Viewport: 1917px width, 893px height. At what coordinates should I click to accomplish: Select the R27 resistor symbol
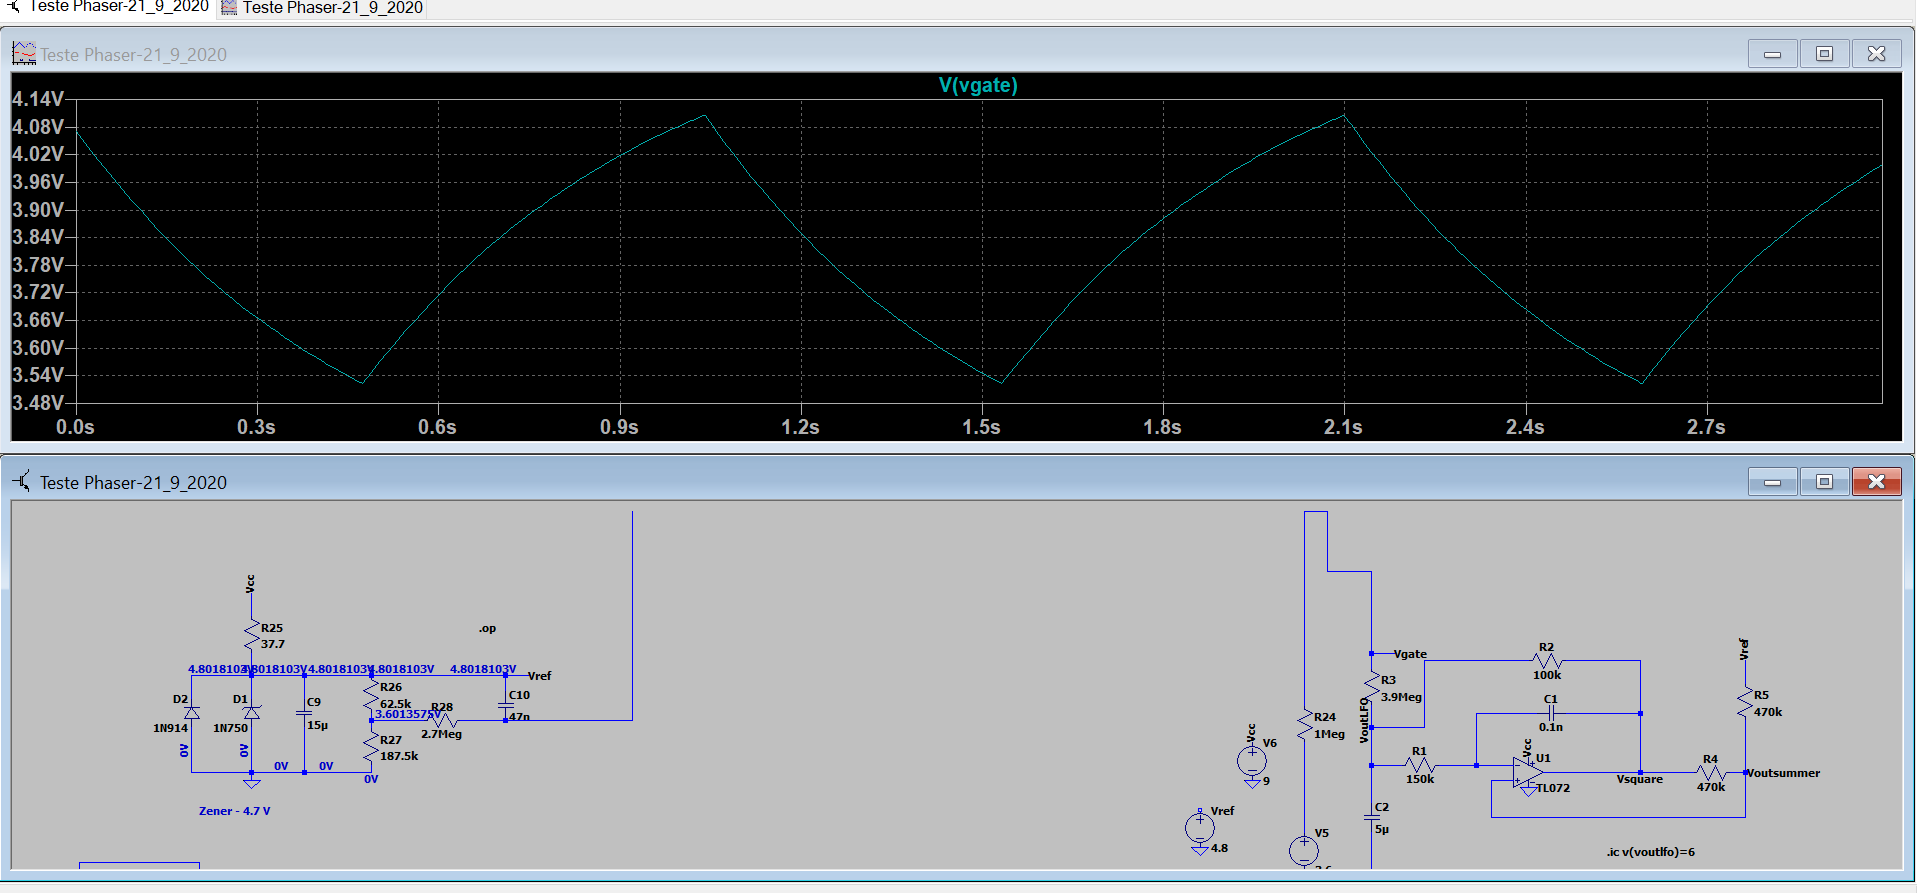371,747
